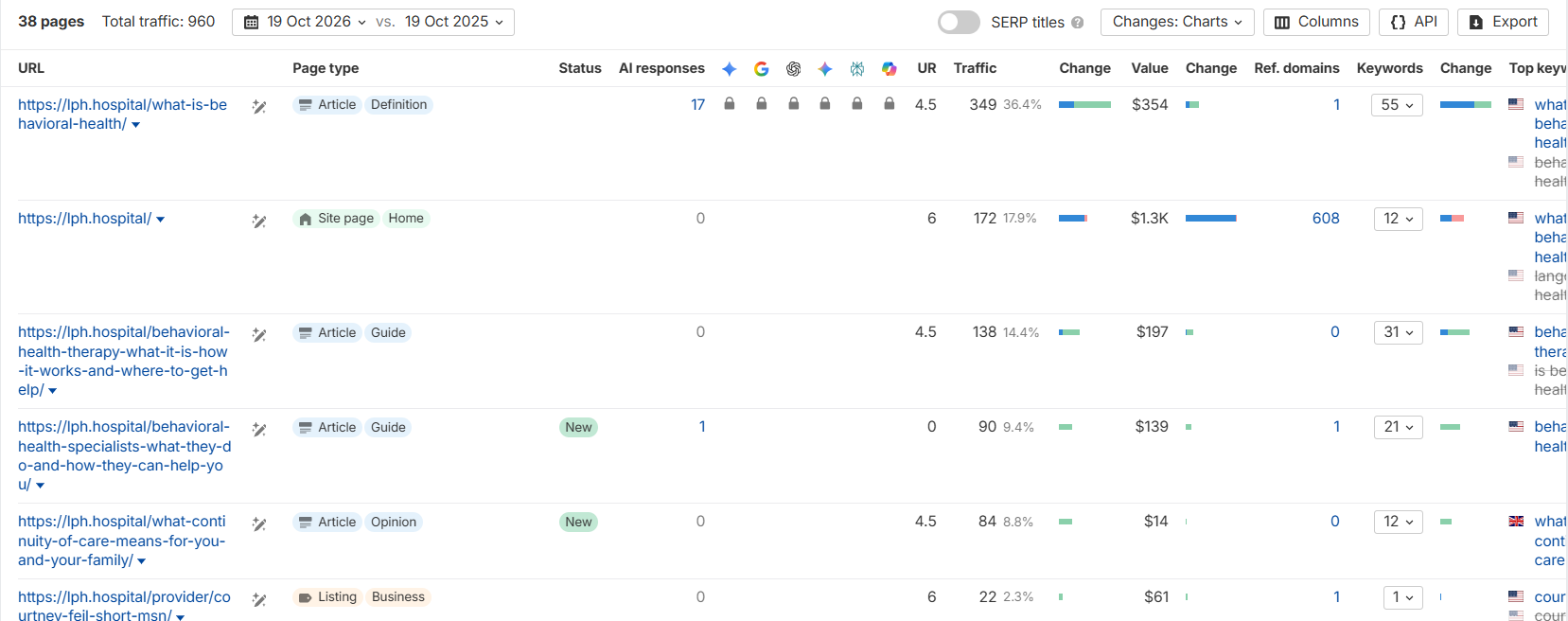Sort by the Keywords column header
Image resolution: width=1568 pixels, height=621 pixels.
(x=1389, y=68)
